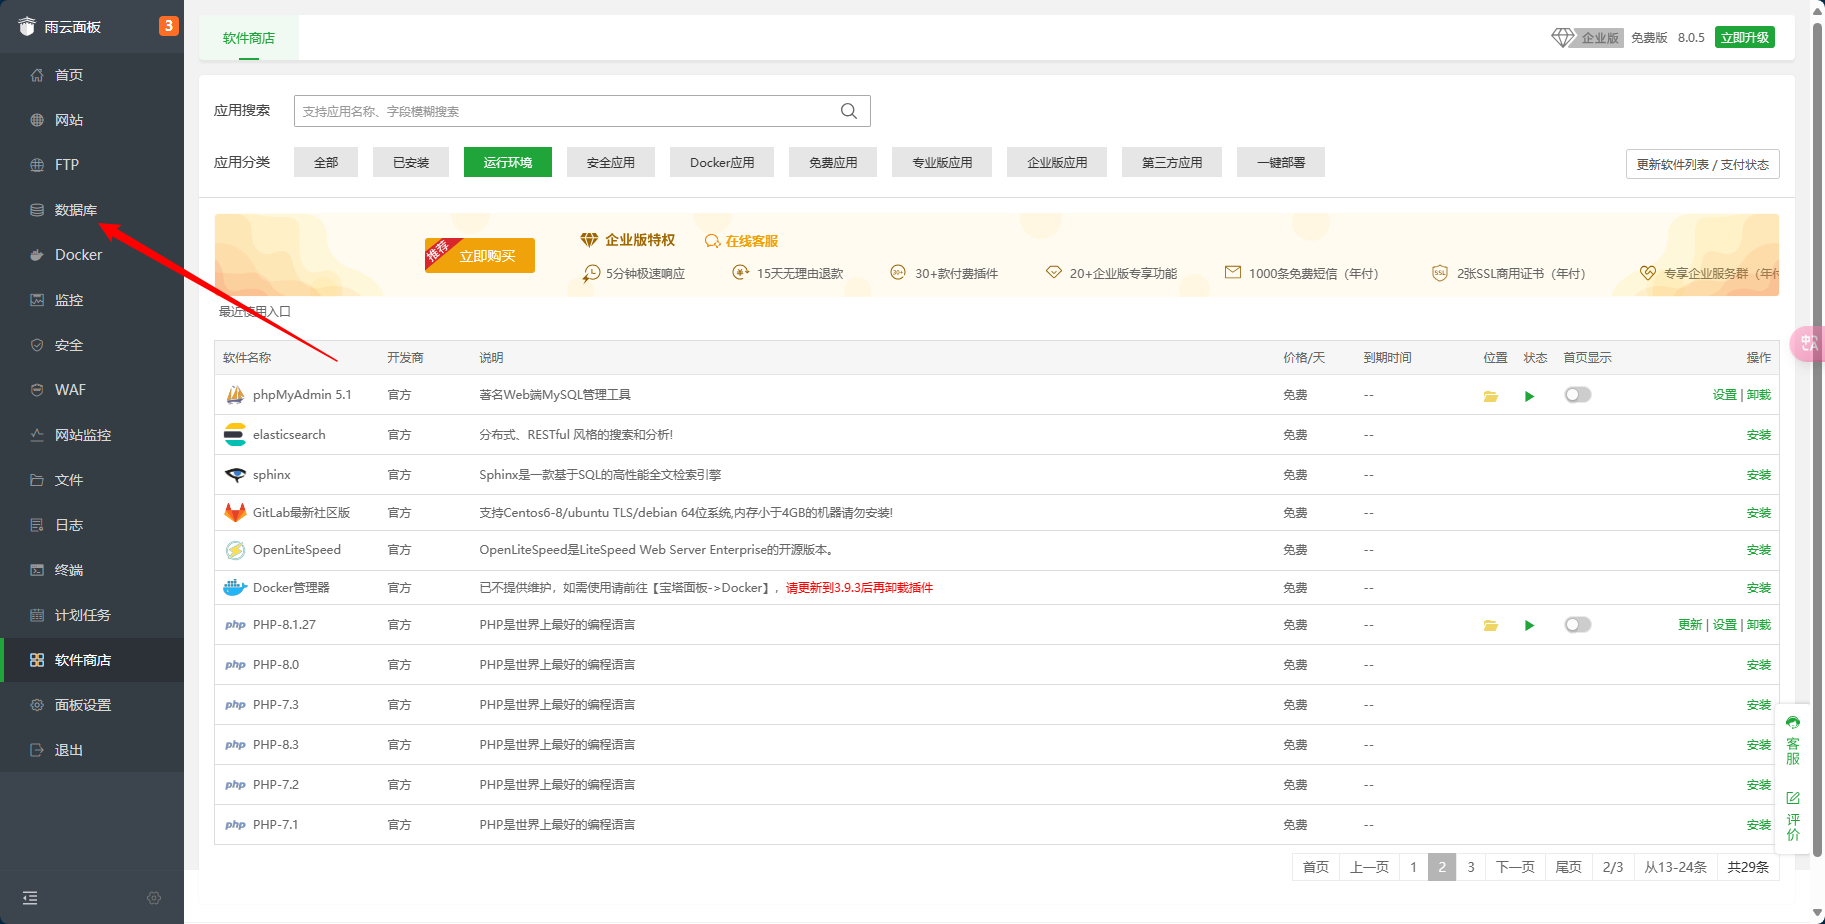The height and width of the screenshot is (924, 1825).
Task: Switch to the 已安装 category tab
Action: click(410, 161)
